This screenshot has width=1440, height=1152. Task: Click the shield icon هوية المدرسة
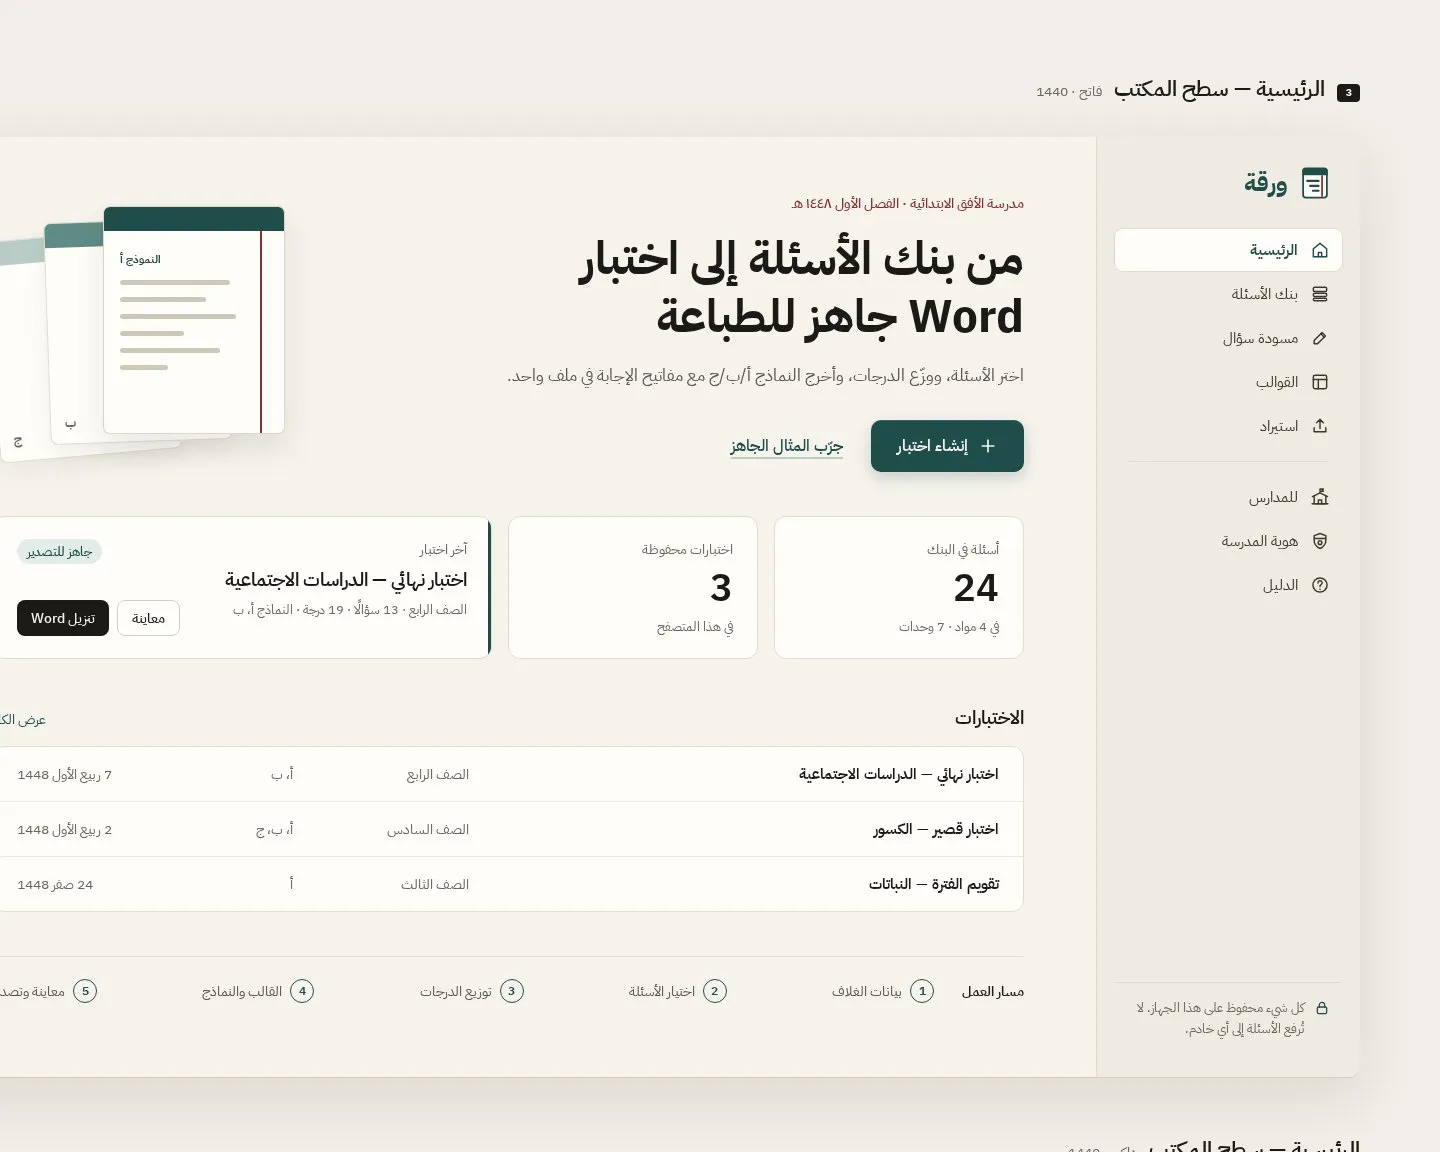pos(1319,541)
